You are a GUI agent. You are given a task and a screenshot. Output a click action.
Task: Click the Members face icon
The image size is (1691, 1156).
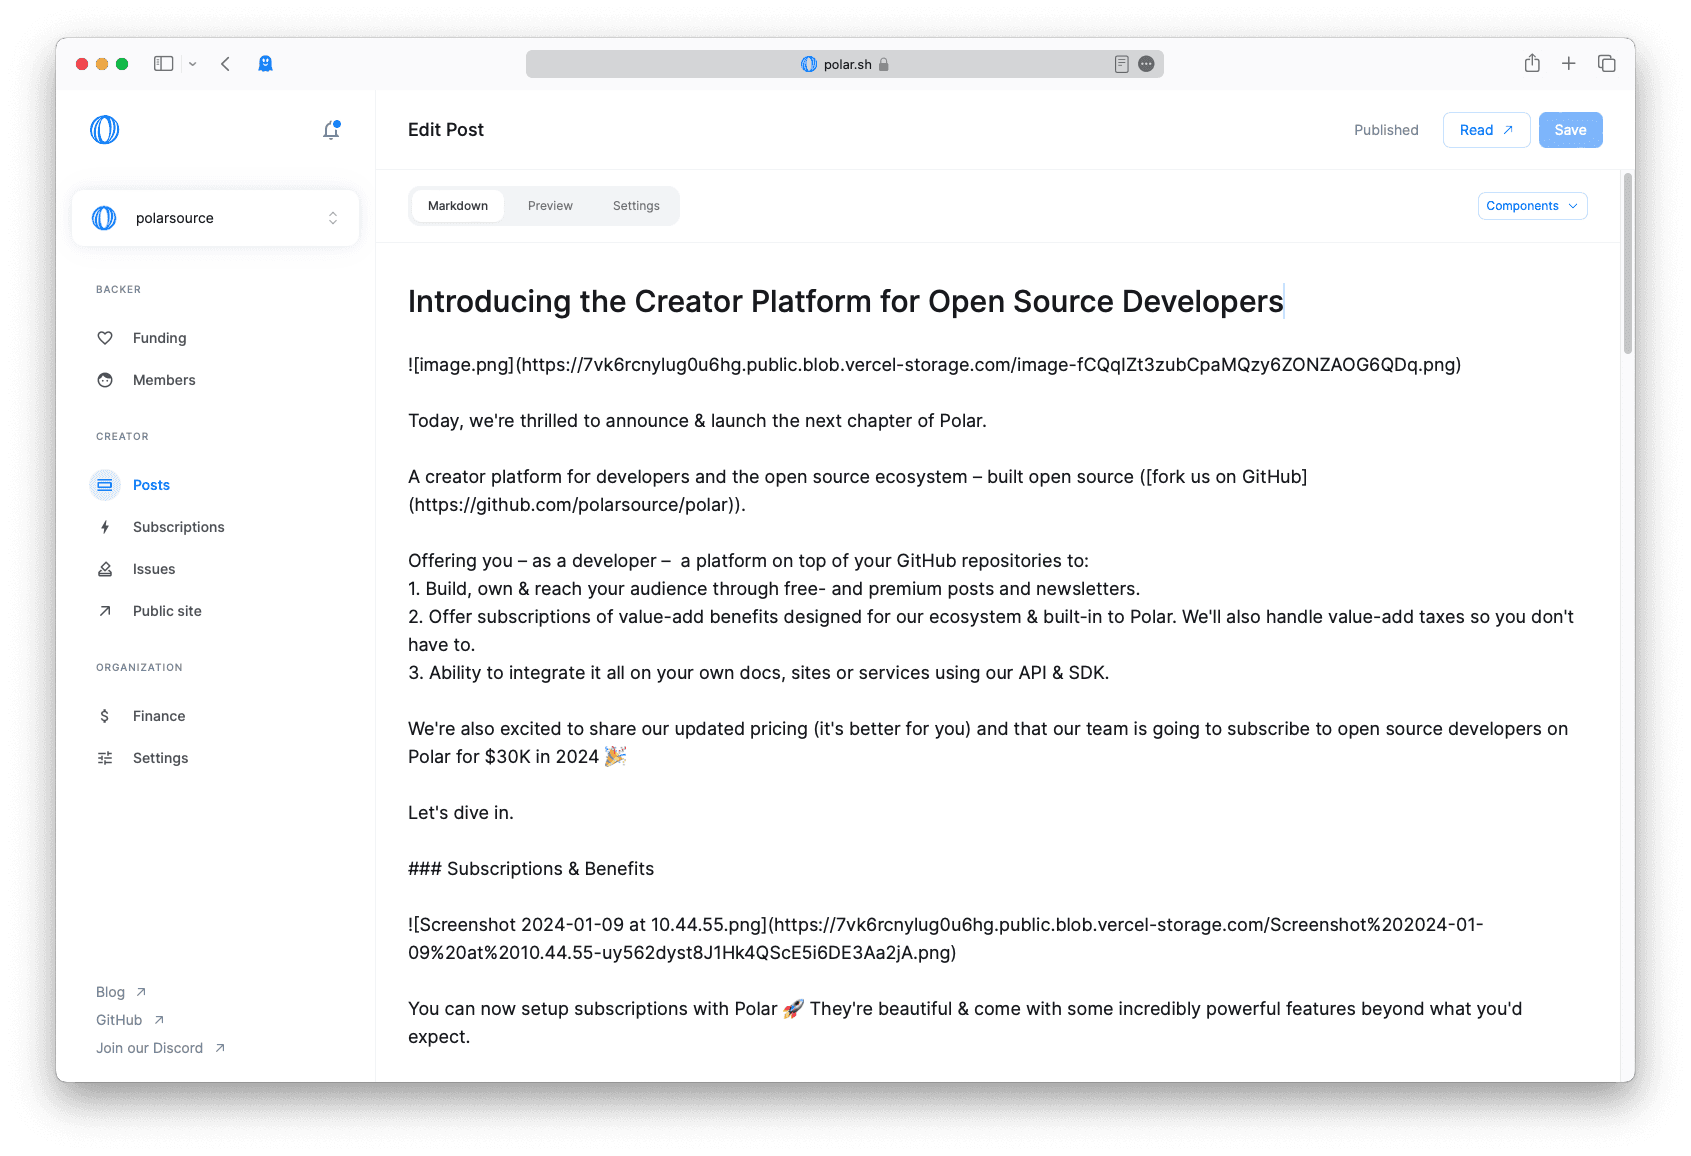coord(105,380)
